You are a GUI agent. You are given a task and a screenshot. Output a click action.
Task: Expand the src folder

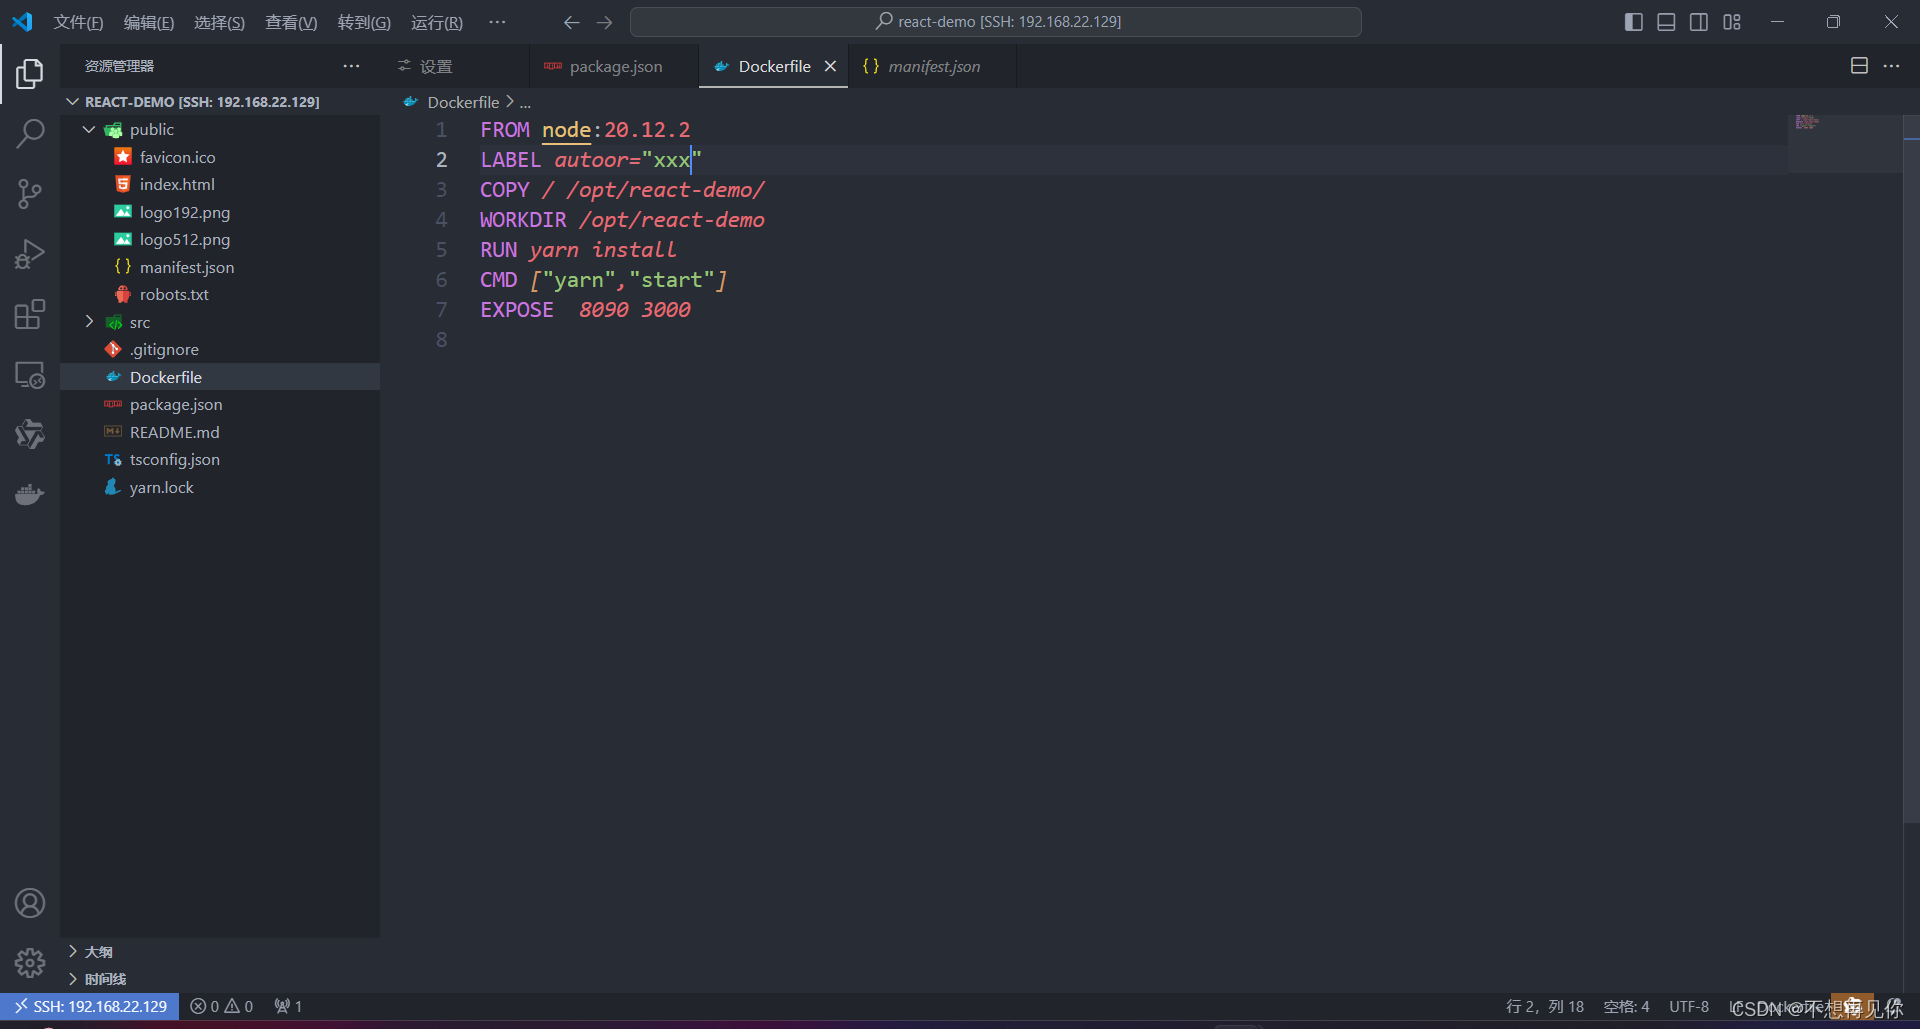coord(89,321)
